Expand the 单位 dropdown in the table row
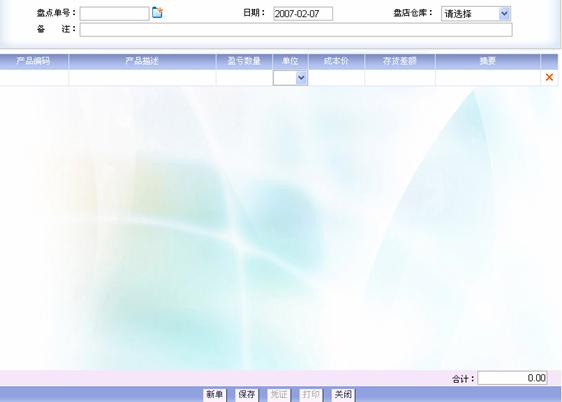The height and width of the screenshot is (402, 562). point(290,78)
